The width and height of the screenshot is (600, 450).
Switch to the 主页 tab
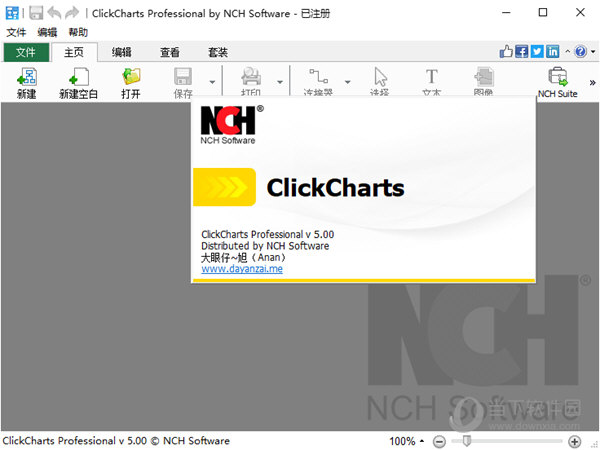point(74,52)
